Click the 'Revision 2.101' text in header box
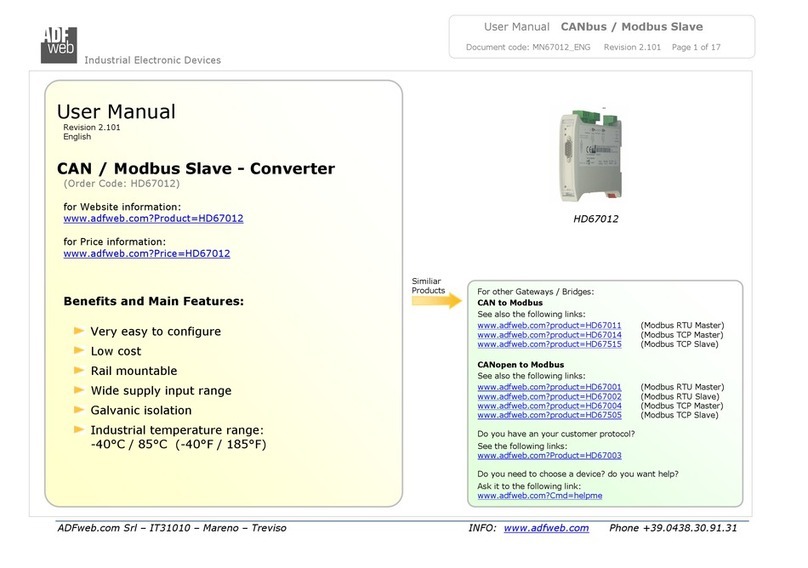808x568 pixels. 632,47
